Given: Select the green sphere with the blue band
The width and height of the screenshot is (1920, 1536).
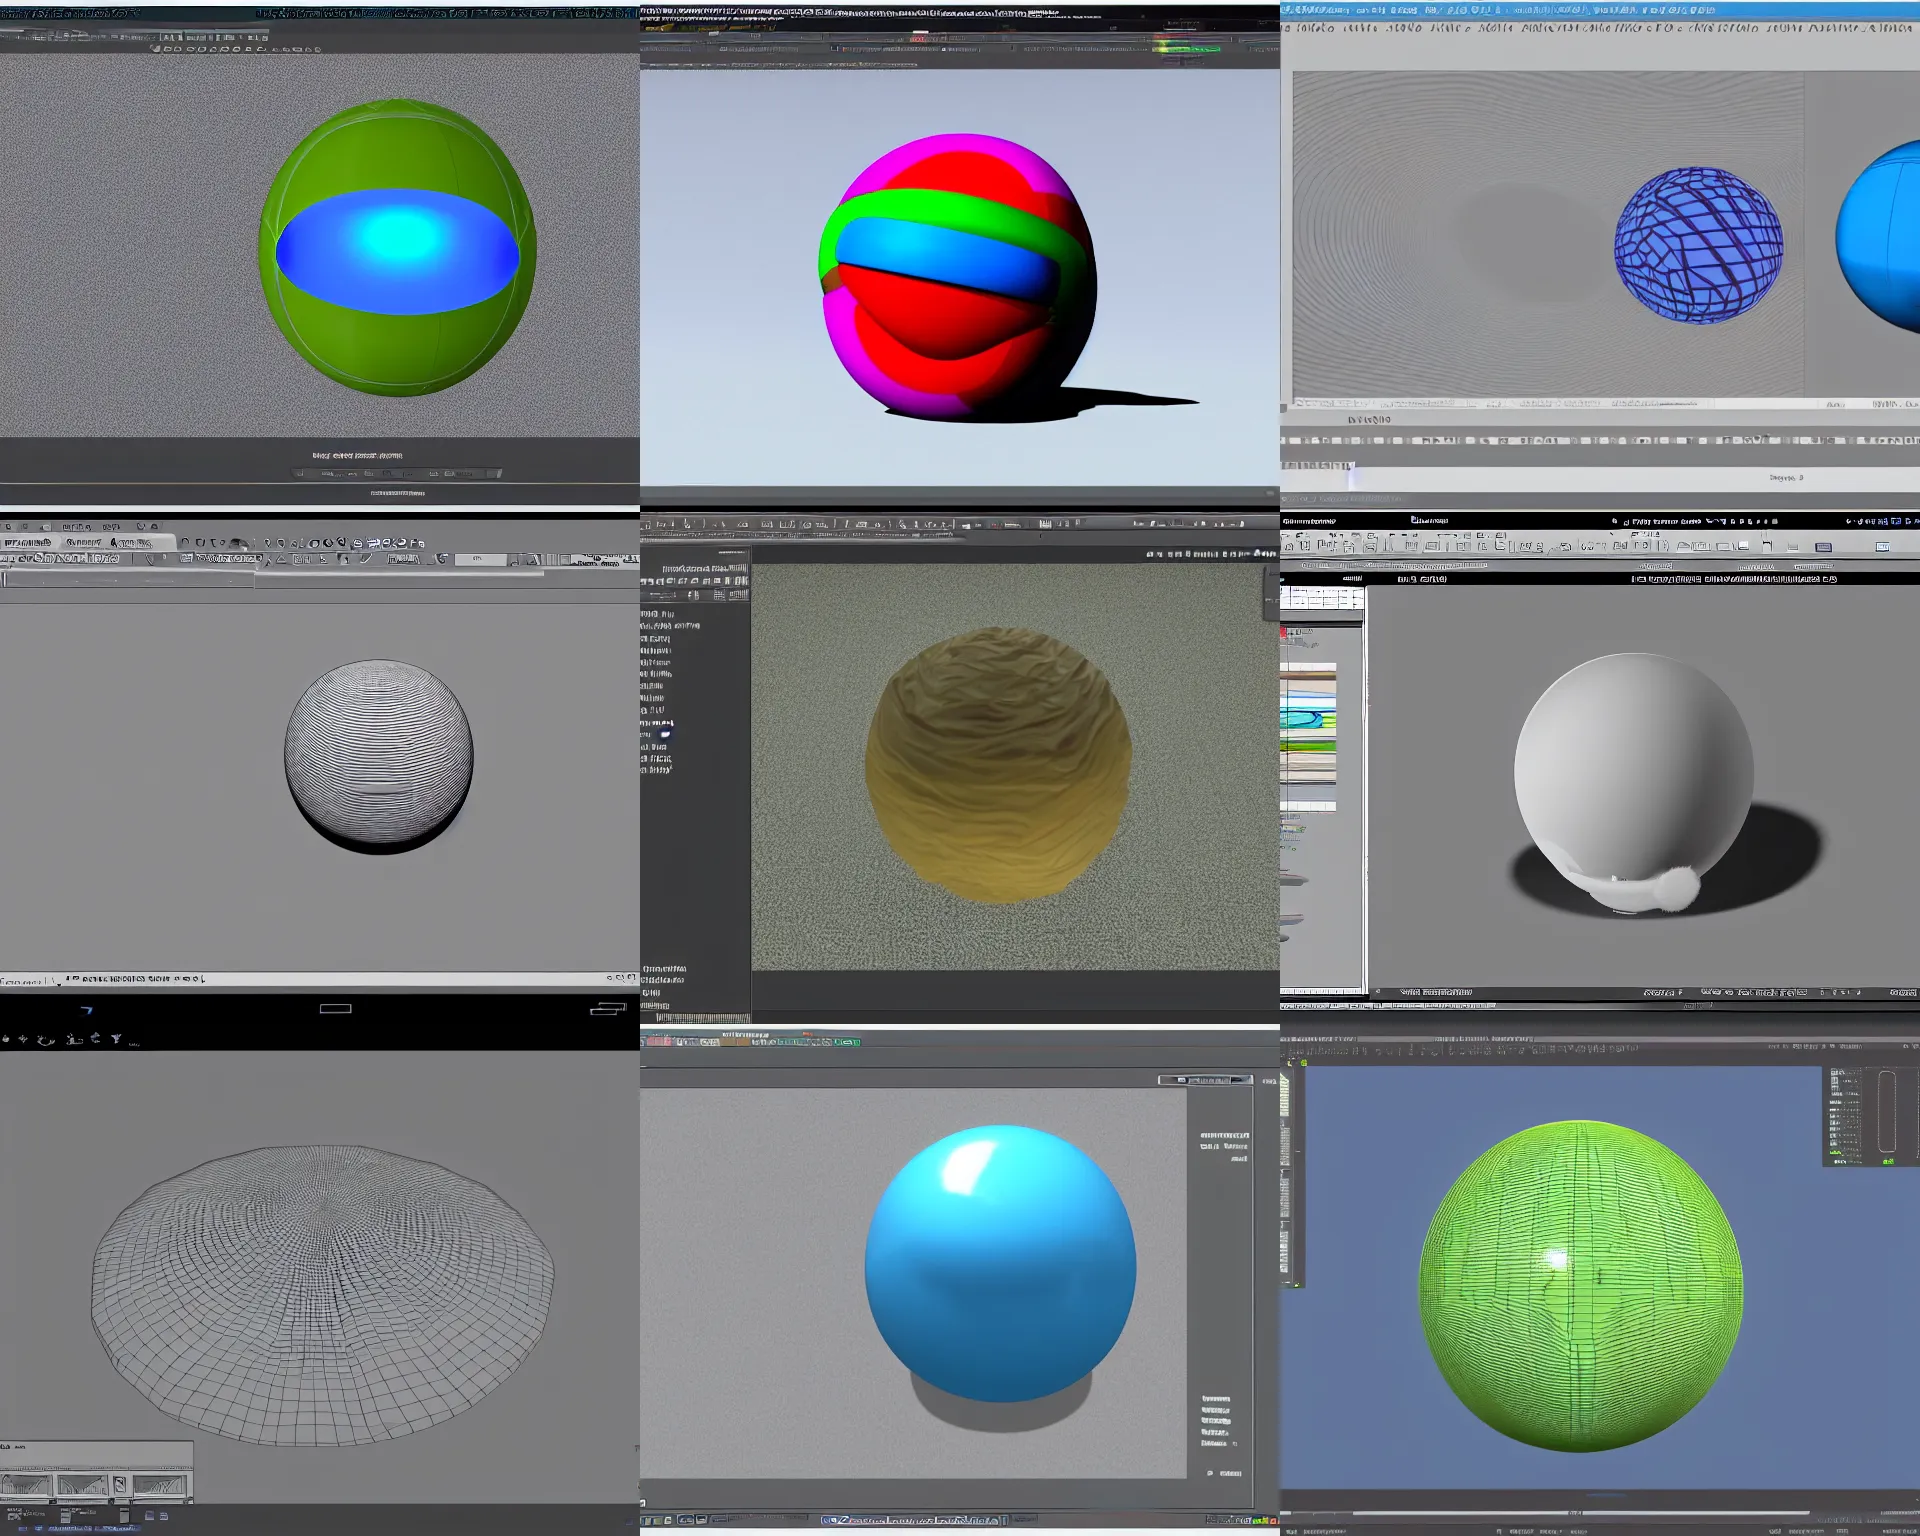Looking at the screenshot, I should point(398,248).
